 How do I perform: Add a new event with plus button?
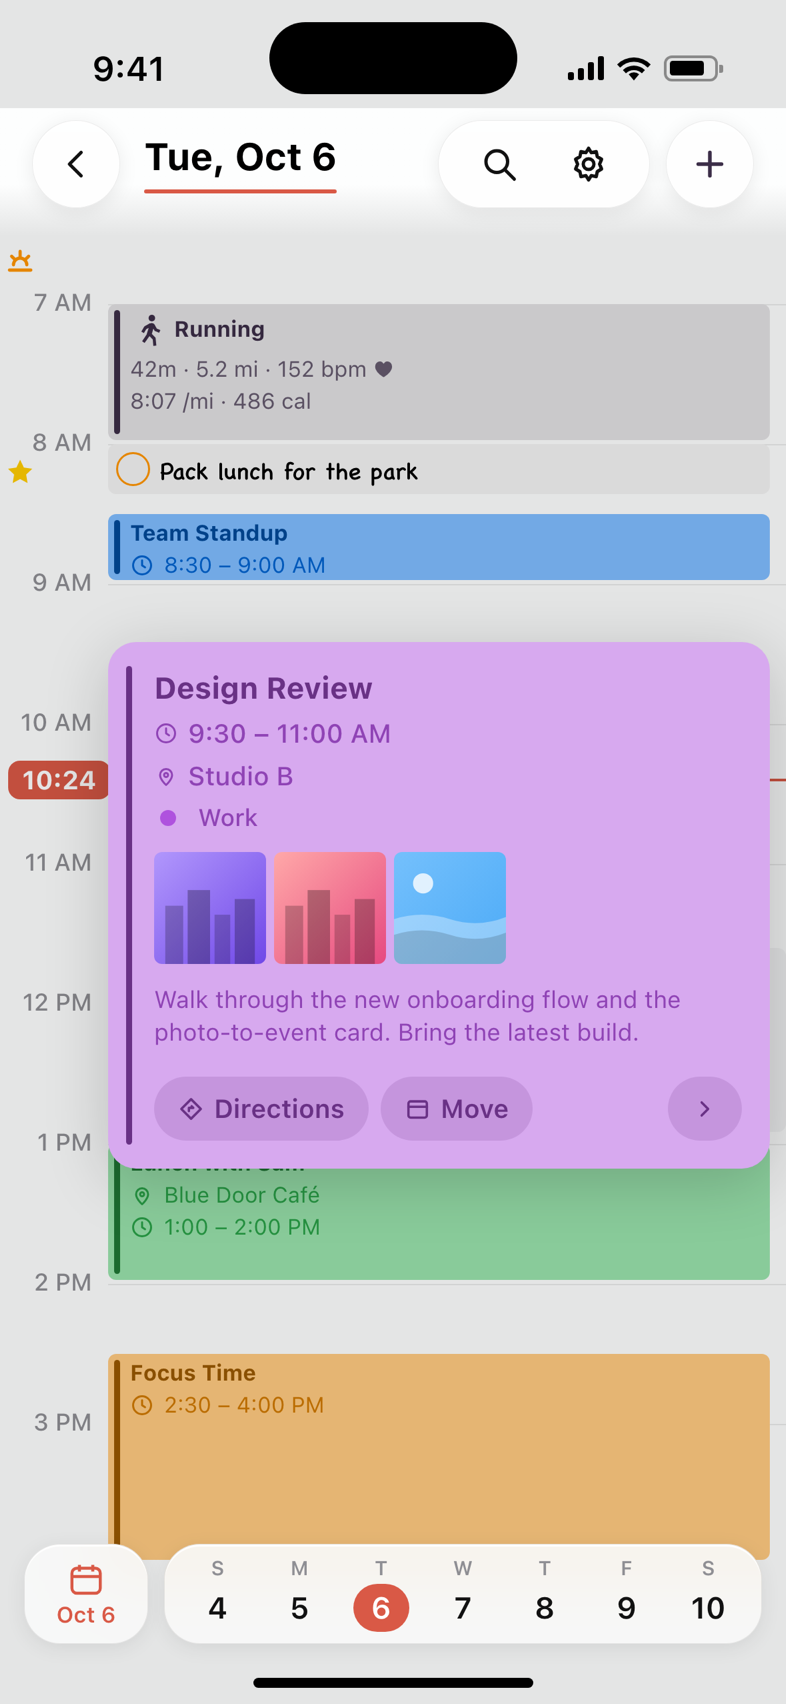point(710,164)
